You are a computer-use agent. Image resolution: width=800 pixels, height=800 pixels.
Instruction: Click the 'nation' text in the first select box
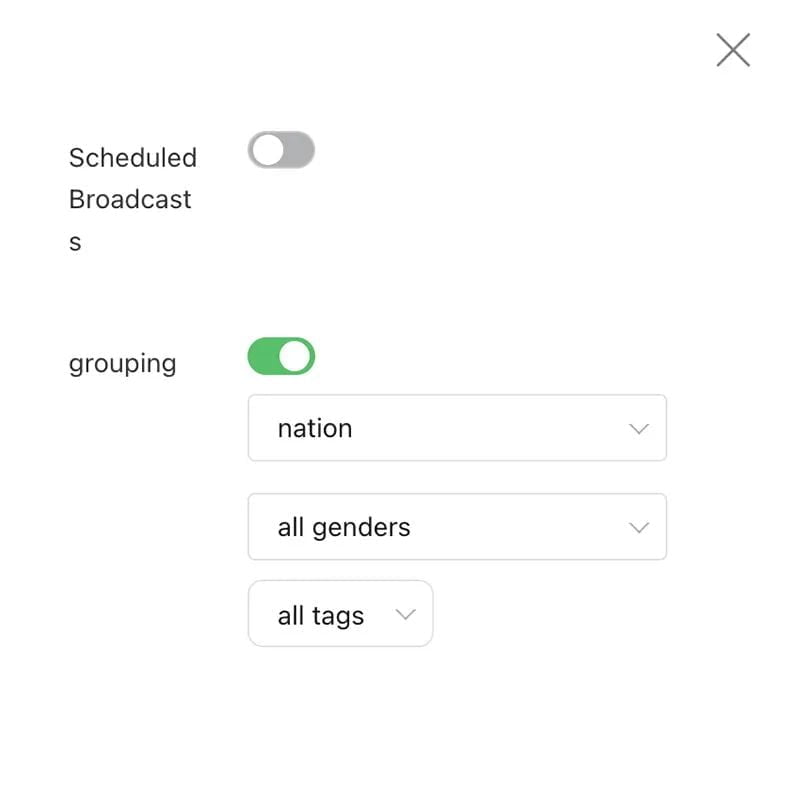coord(315,428)
